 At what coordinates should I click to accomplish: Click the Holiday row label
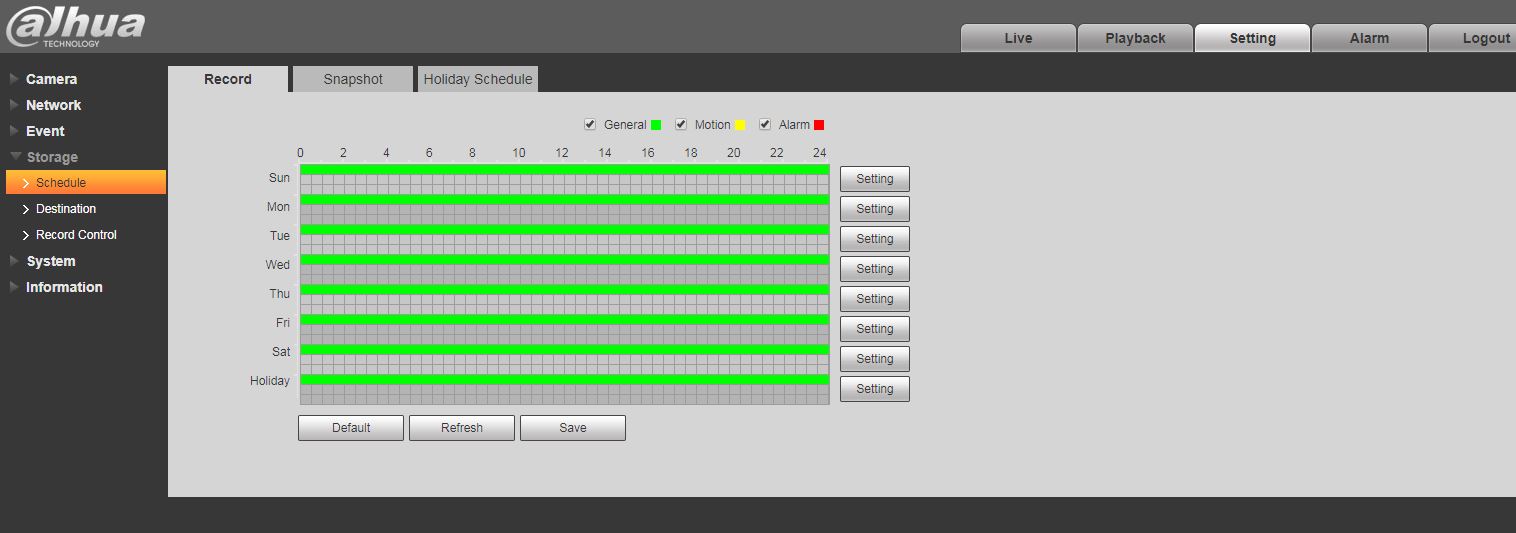(x=270, y=381)
